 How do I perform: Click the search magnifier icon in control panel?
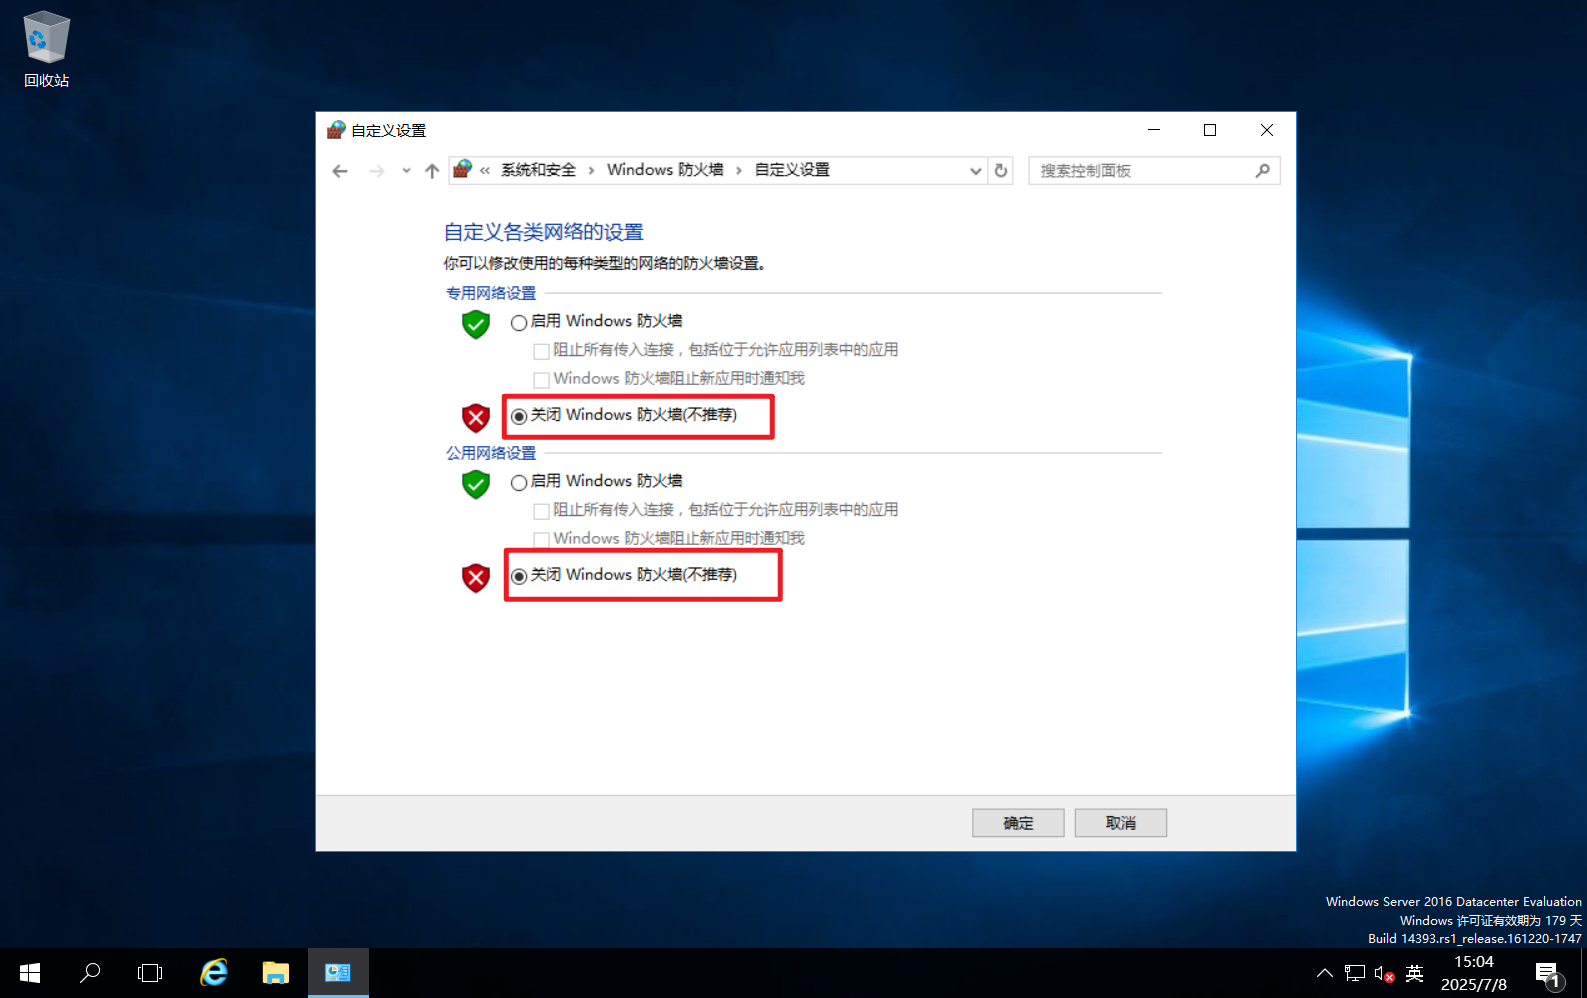tap(1263, 171)
